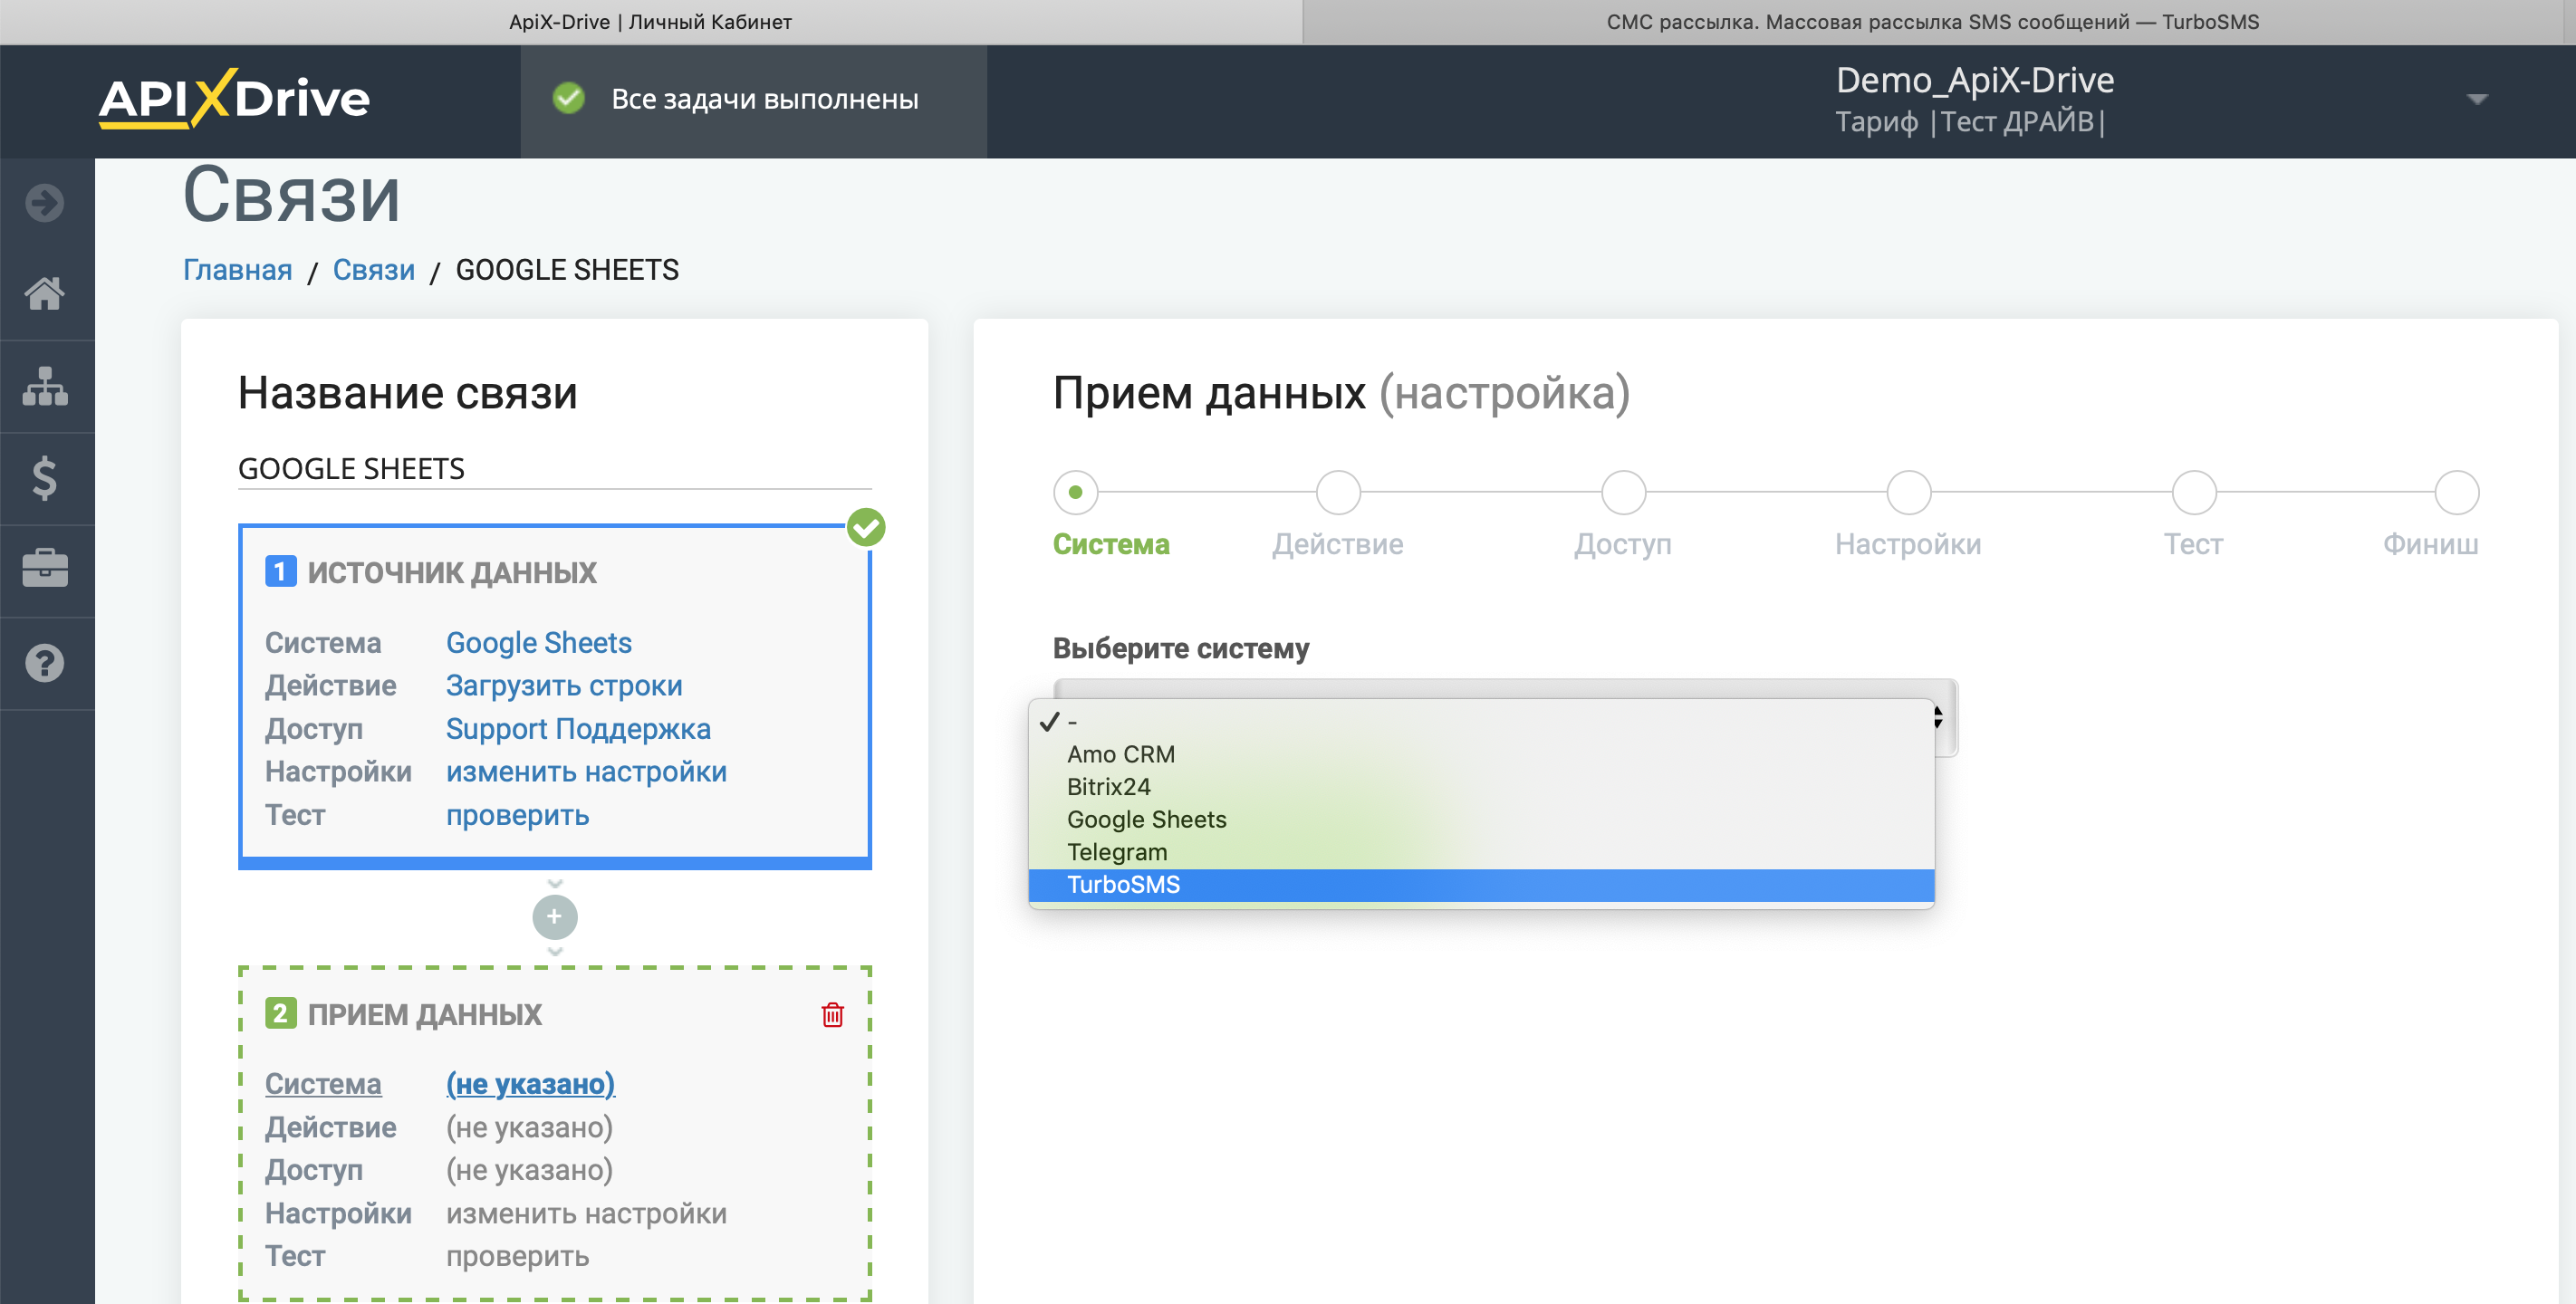
Task: Click green check icon next to tasks status
Action: (x=569, y=99)
